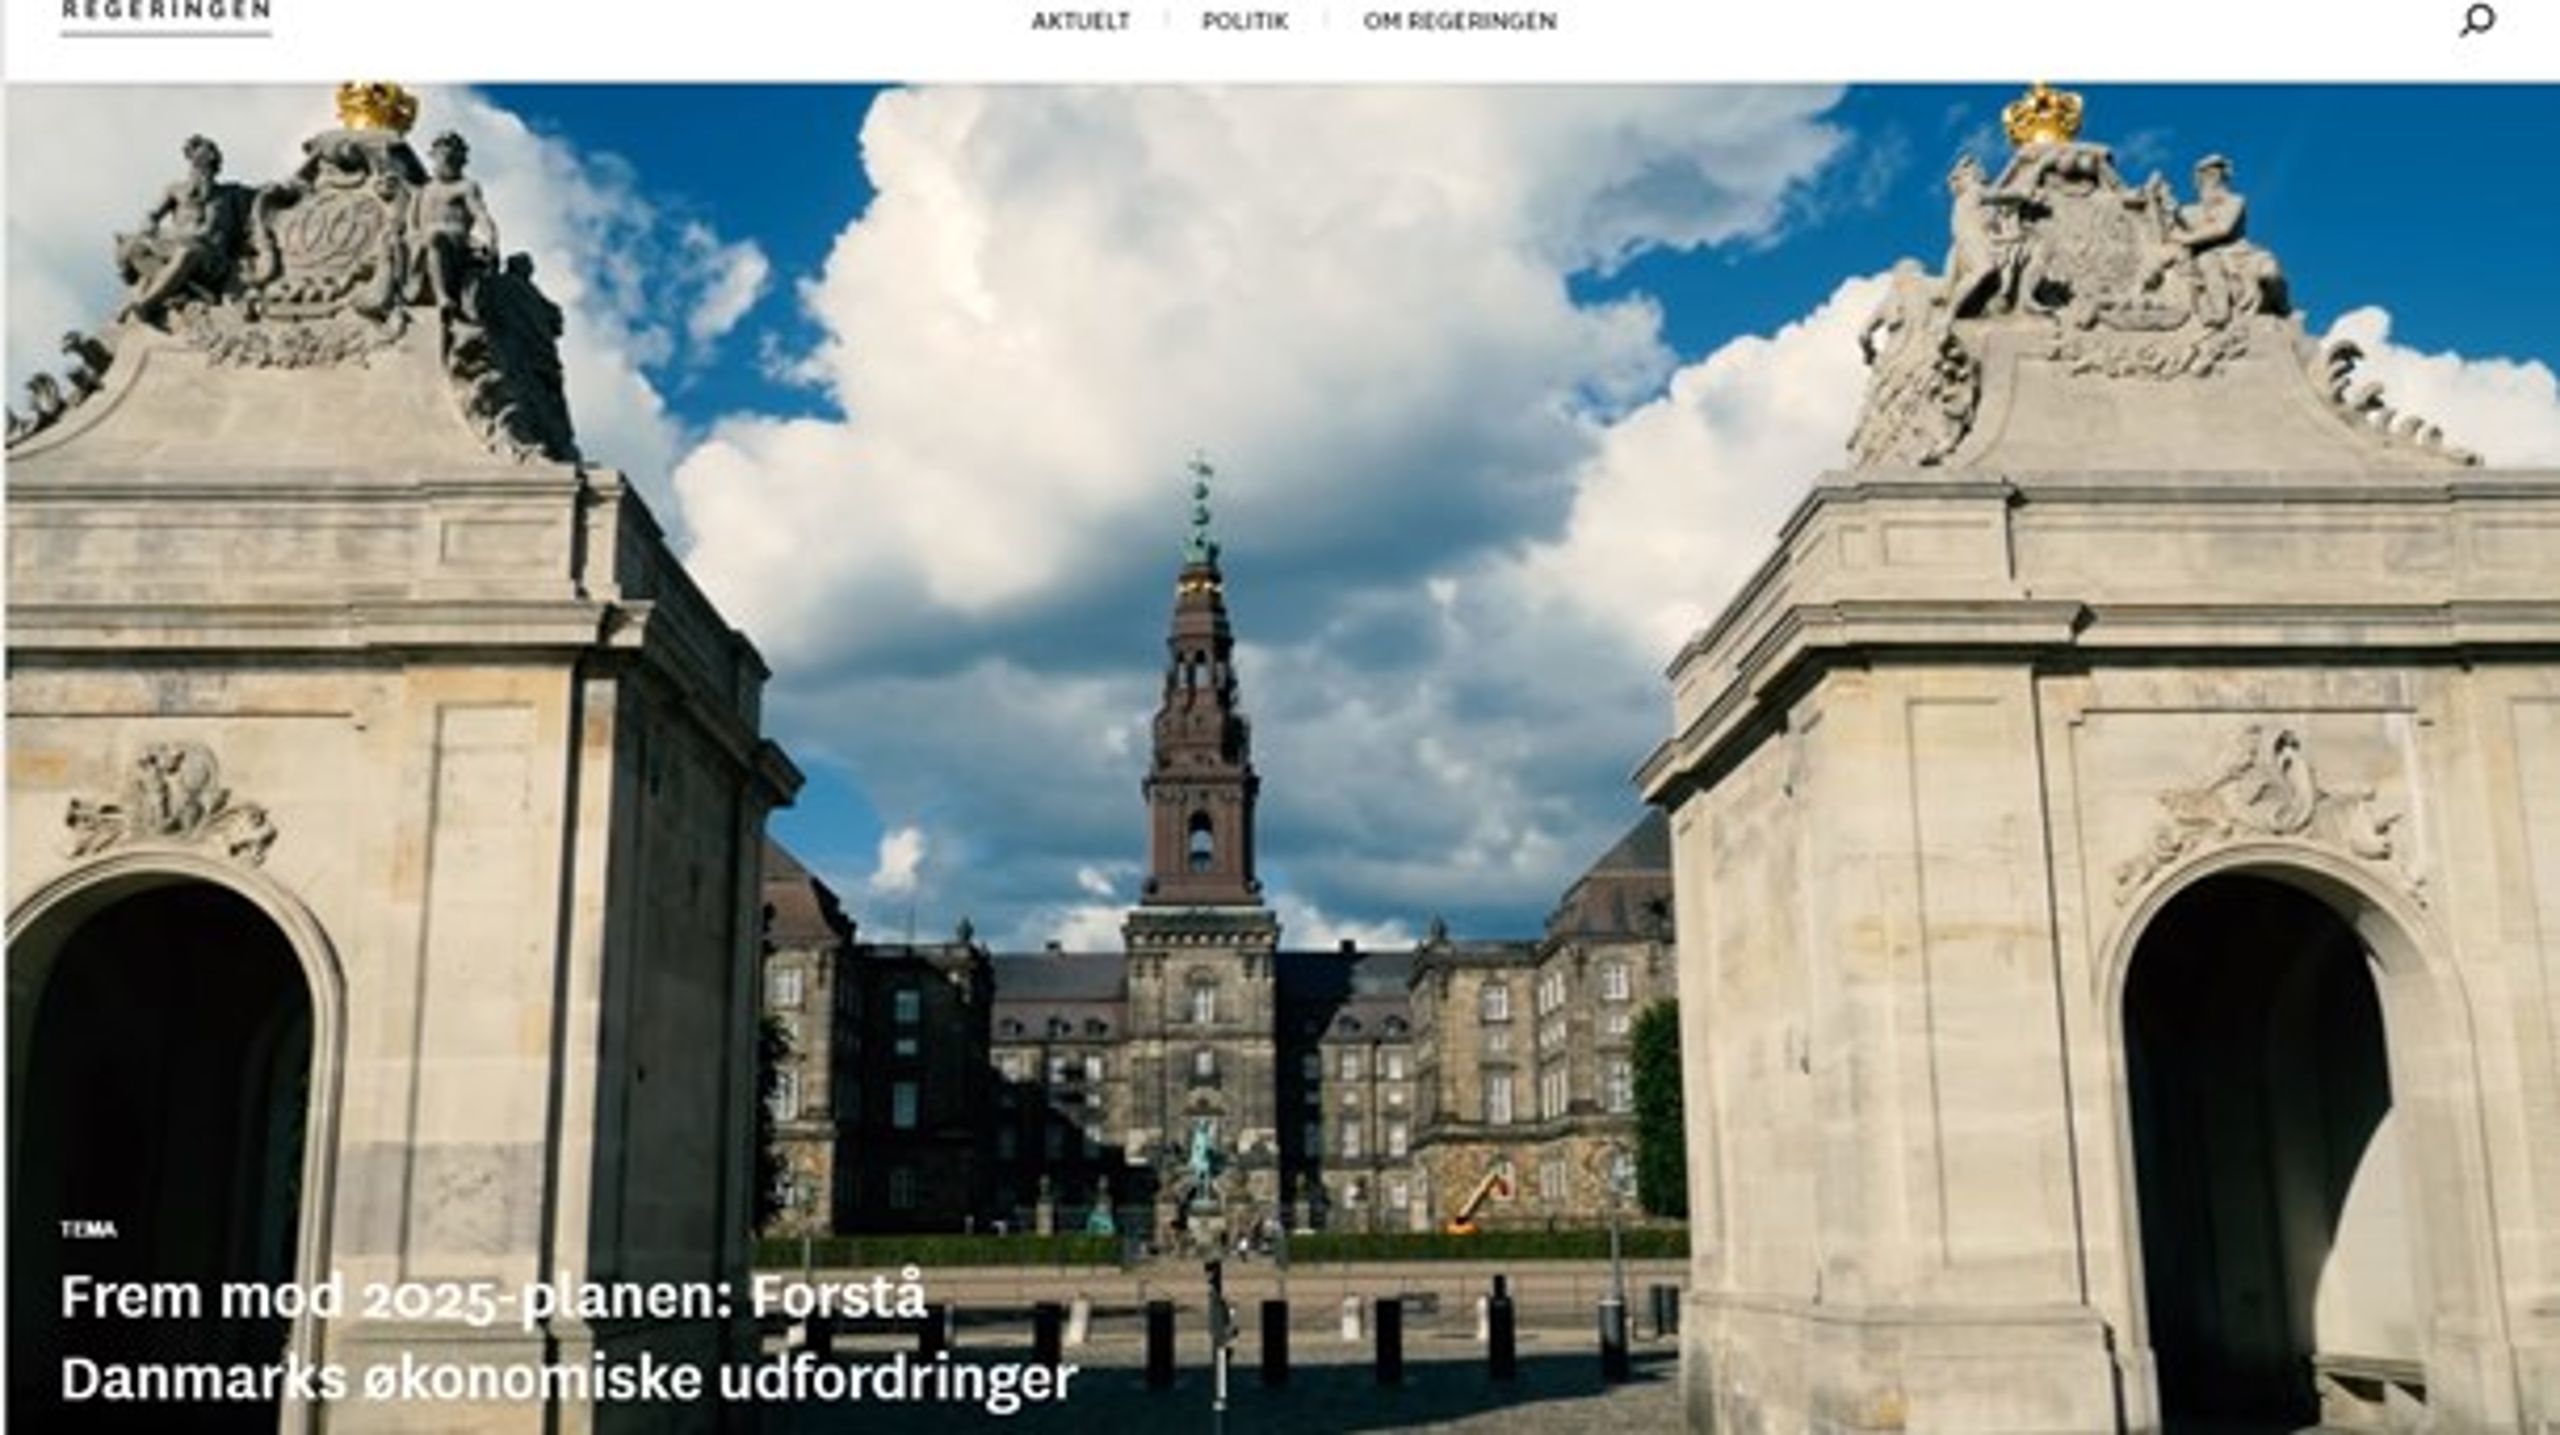Open the search magnifier icon
Image resolution: width=2560 pixels, height=1435 pixels.
tap(2476, 20)
